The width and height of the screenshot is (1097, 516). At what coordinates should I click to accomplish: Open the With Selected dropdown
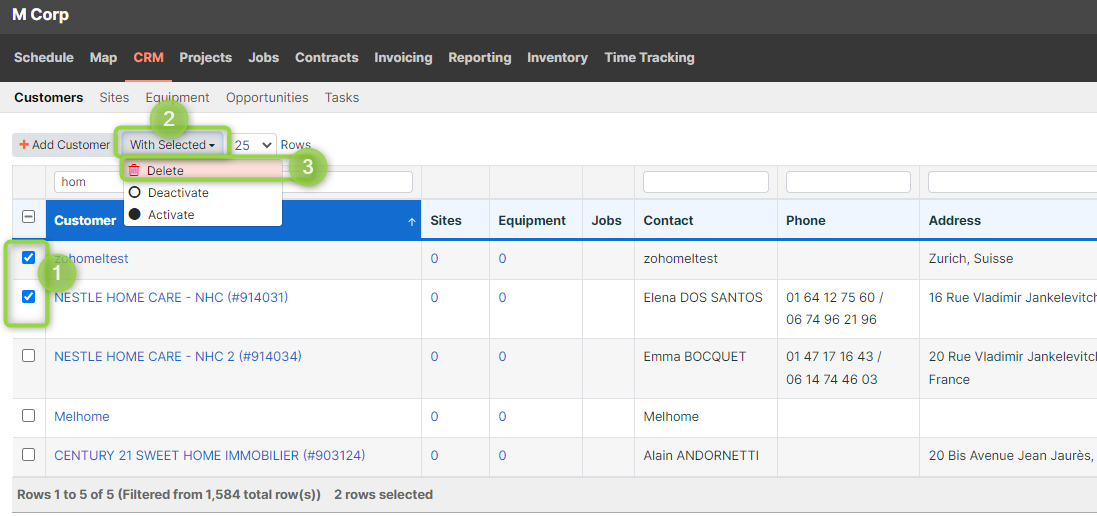172,145
